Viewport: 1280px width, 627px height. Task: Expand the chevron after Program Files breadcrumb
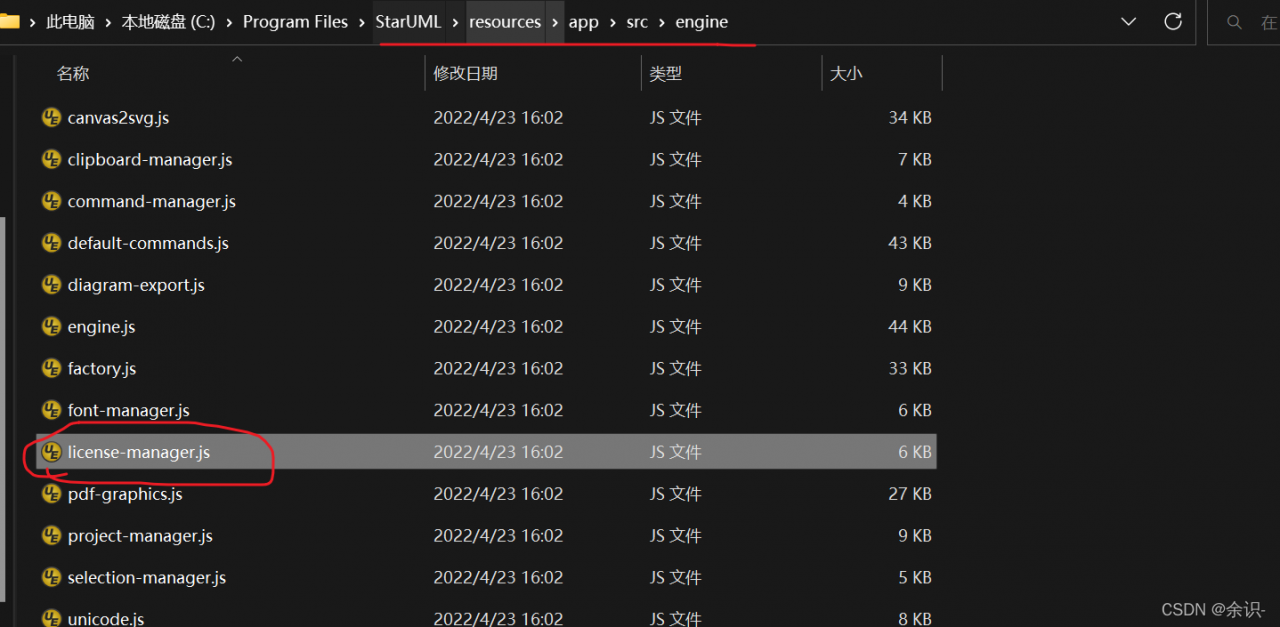(362, 22)
